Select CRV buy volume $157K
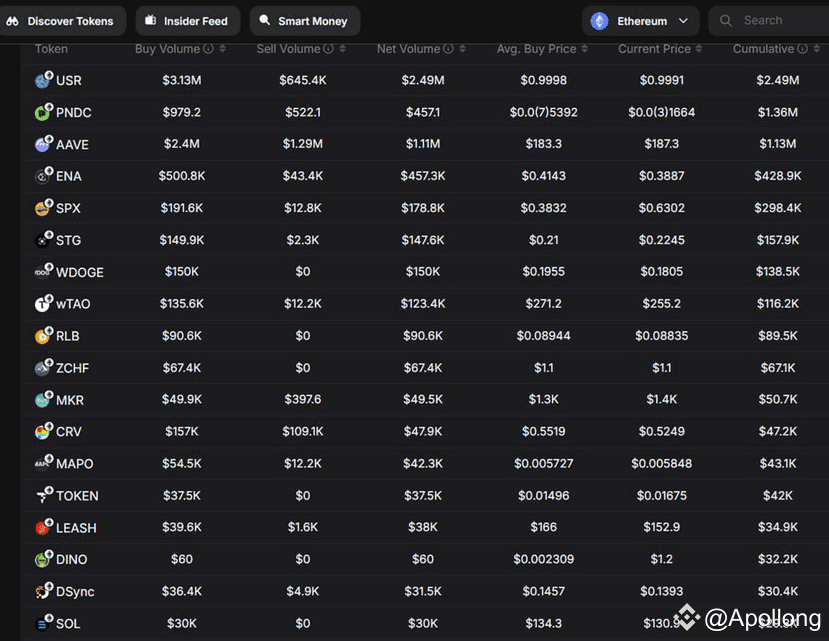Image resolution: width=829 pixels, height=641 pixels. click(x=182, y=432)
